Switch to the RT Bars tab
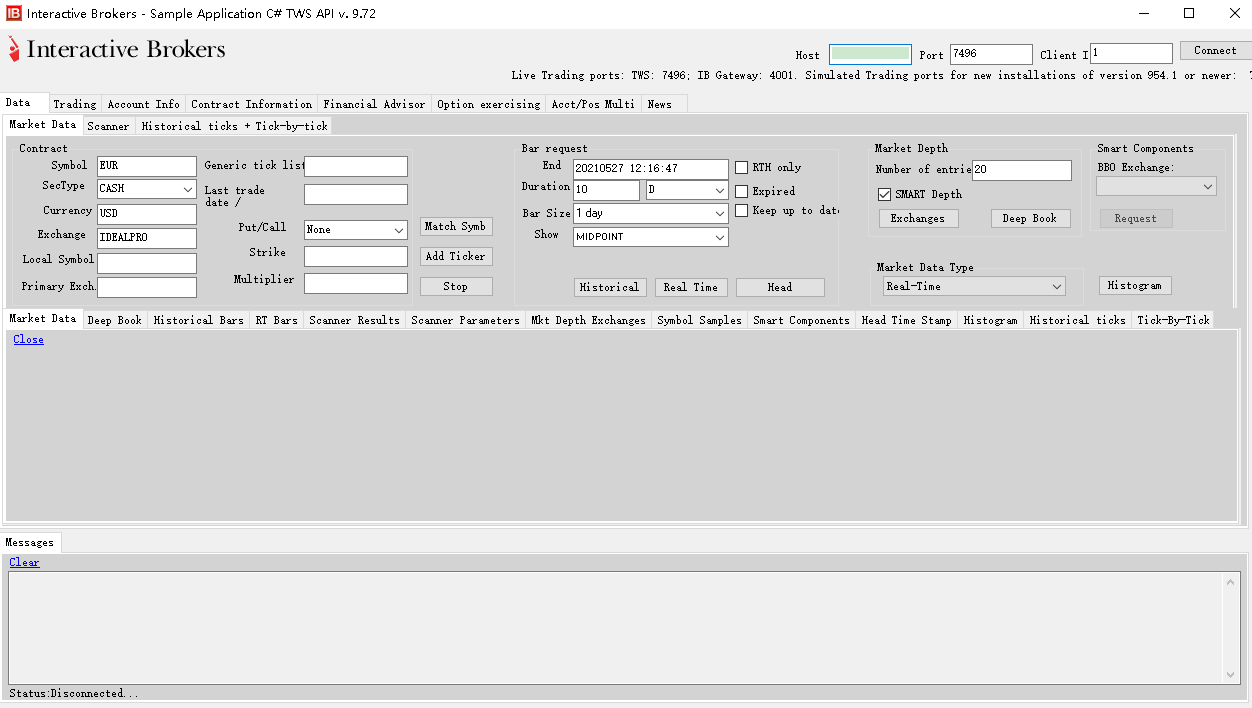This screenshot has width=1252, height=708. point(276,320)
